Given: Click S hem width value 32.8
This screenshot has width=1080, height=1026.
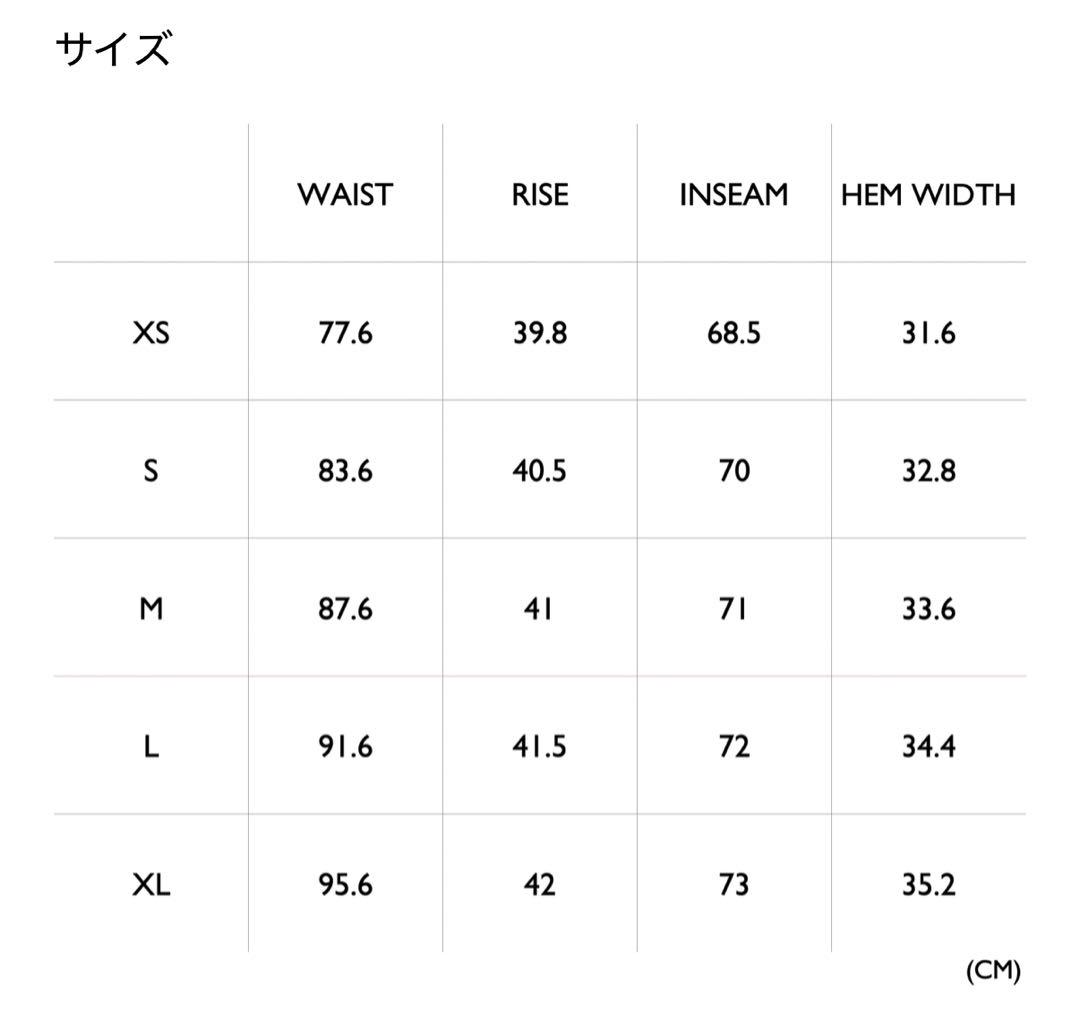Looking at the screenshot, I should [929, 471].
